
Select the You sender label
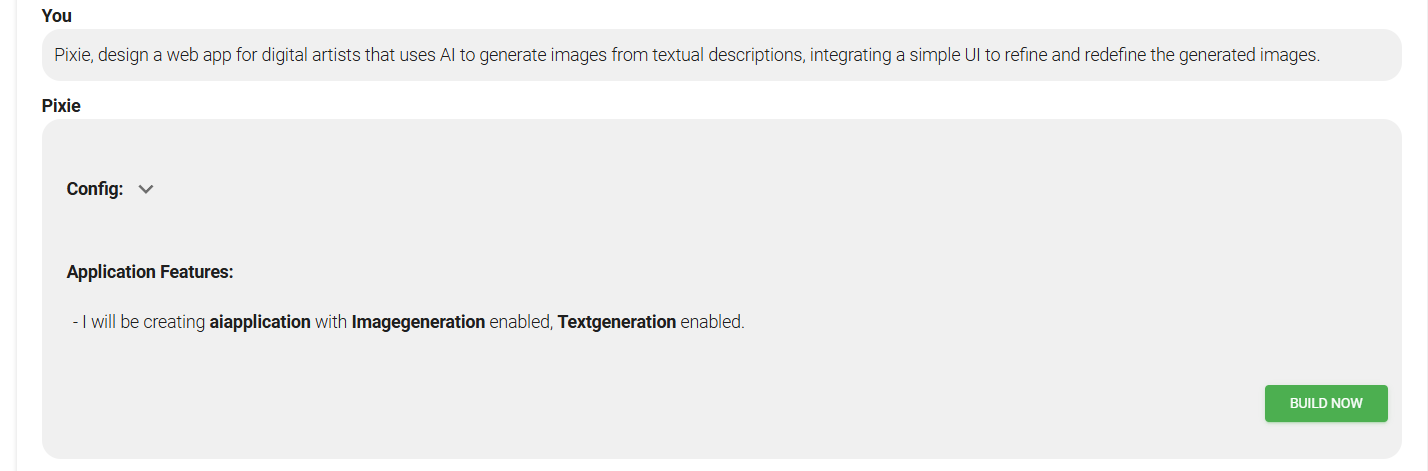point(57,16)
